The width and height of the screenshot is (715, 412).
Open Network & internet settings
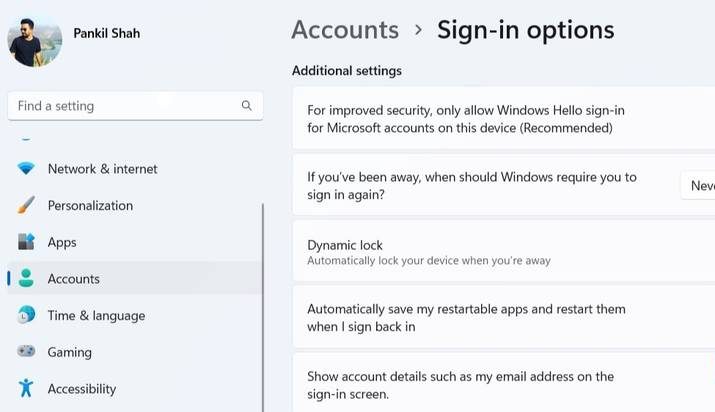(x=135, y=169)
